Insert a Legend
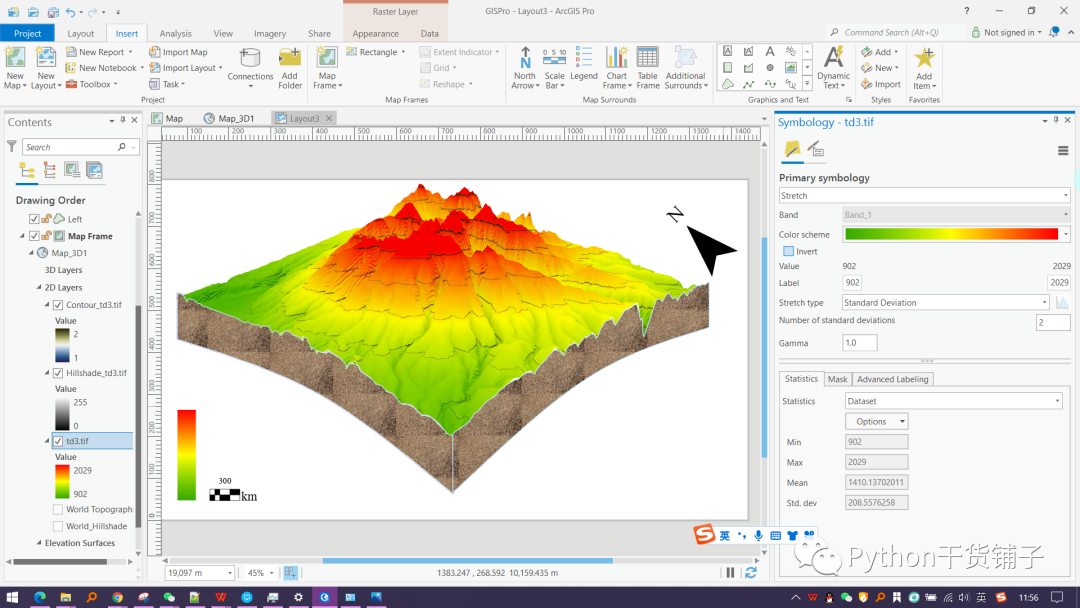1080x608 pixels. click(584, 64)
